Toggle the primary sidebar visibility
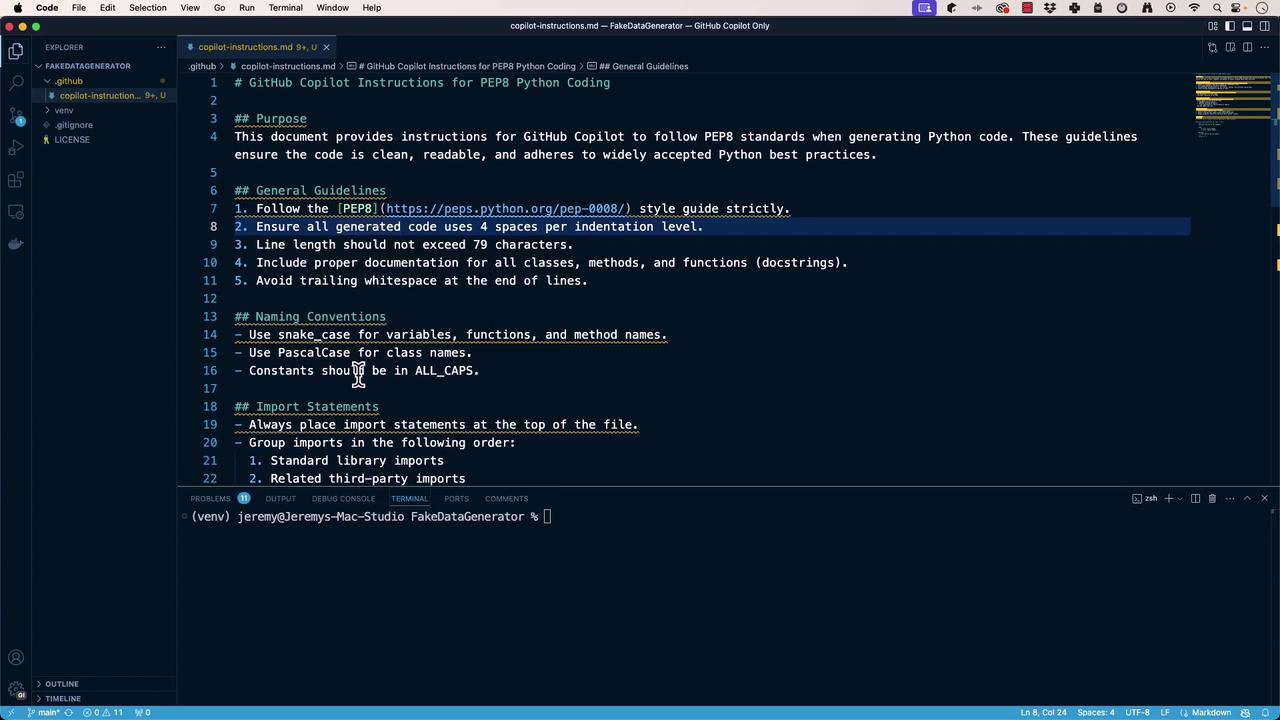Viewport: 1280px width, 720px height. 1231,26
